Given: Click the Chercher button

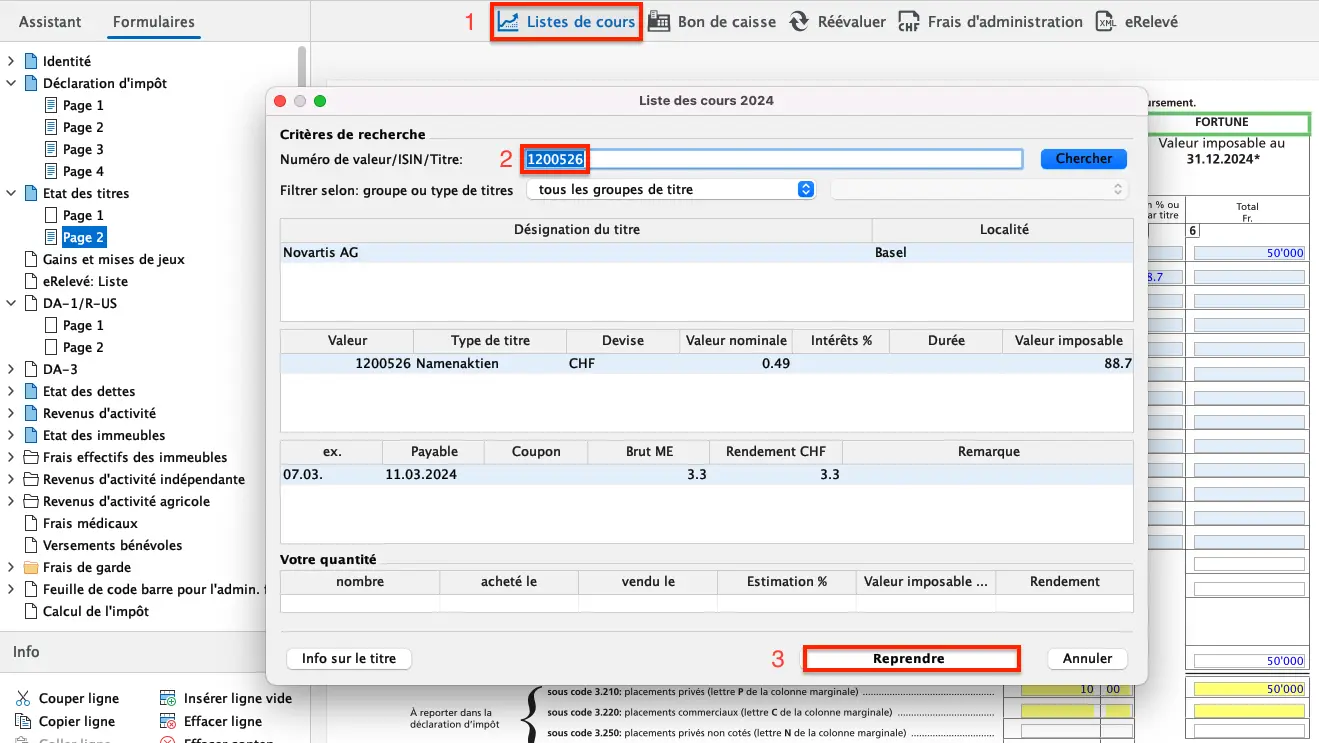Looking at the screenshot, I should (1083, 158).
